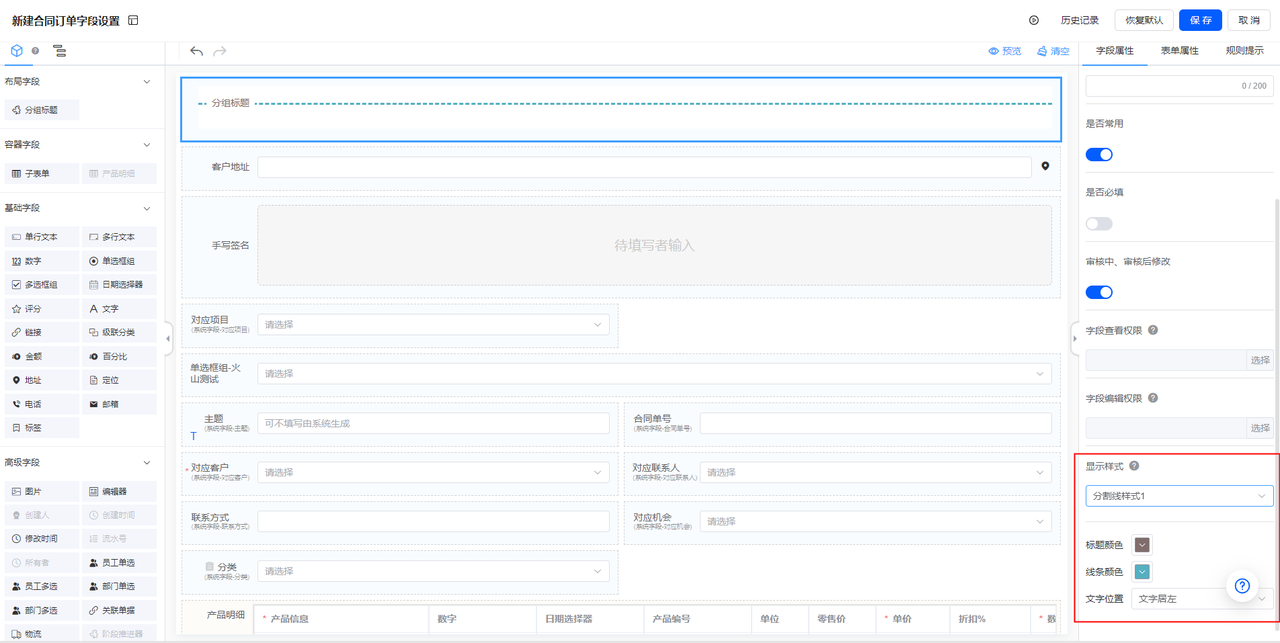Click the help icon beside 显示样式
Screen dimensions: 1280x643
point(1134,466)
